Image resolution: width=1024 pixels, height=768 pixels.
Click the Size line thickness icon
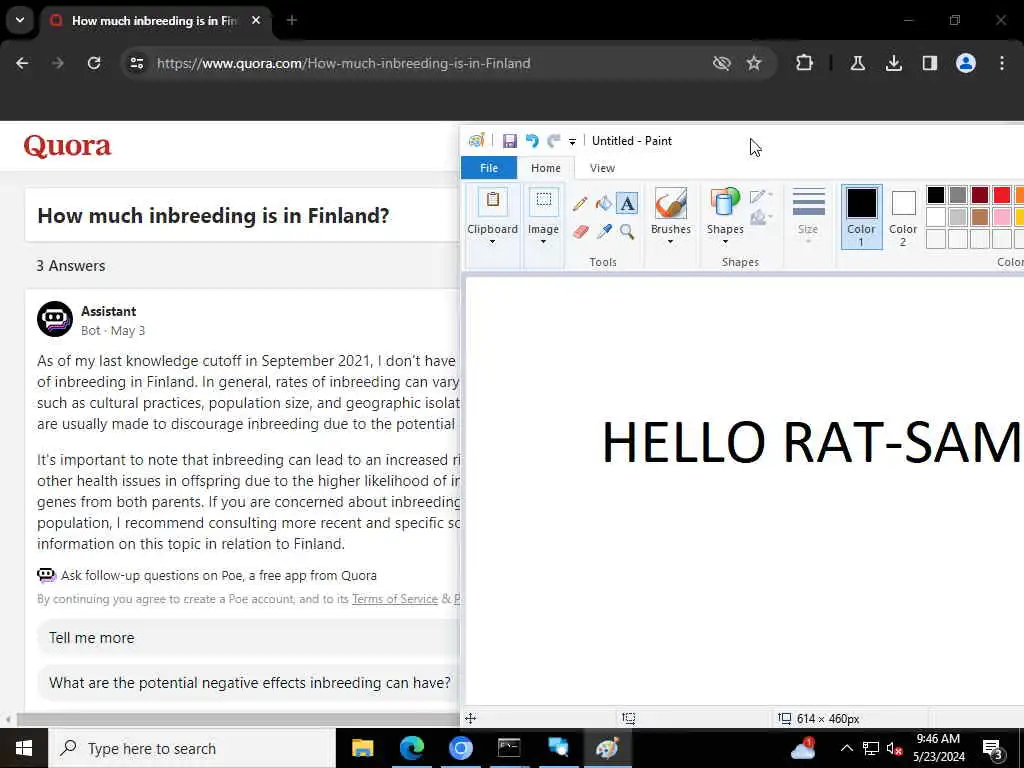pos(808,202)
